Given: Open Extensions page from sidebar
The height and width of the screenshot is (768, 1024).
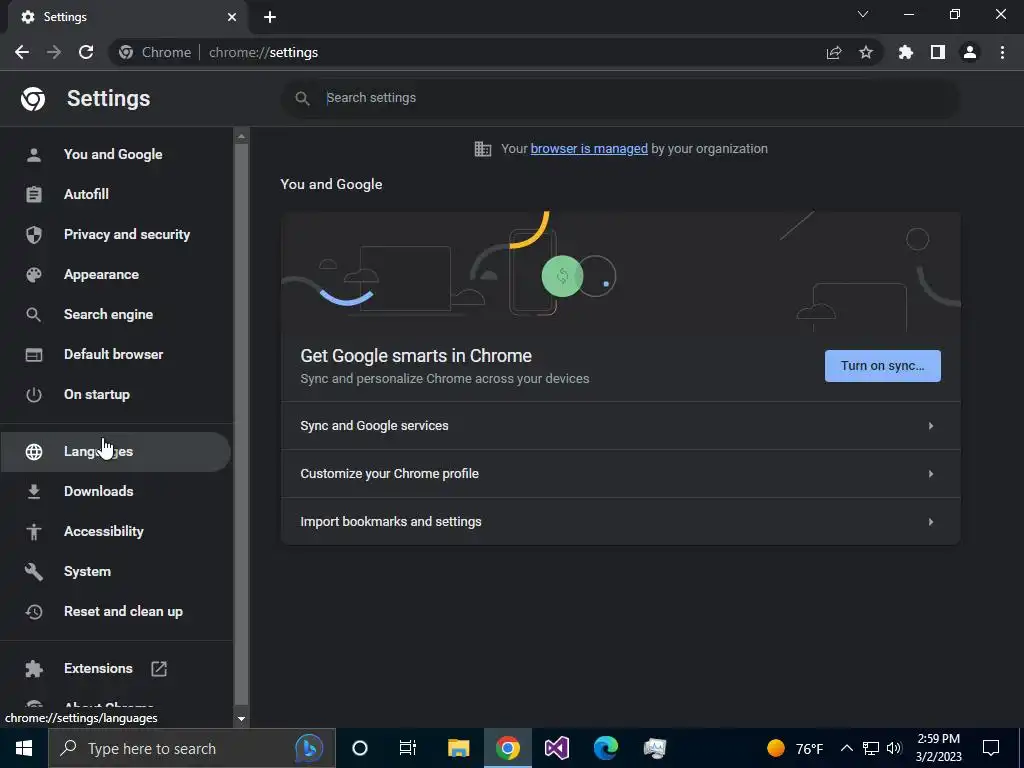Looking at the screenshot, I should click(115, 669).
